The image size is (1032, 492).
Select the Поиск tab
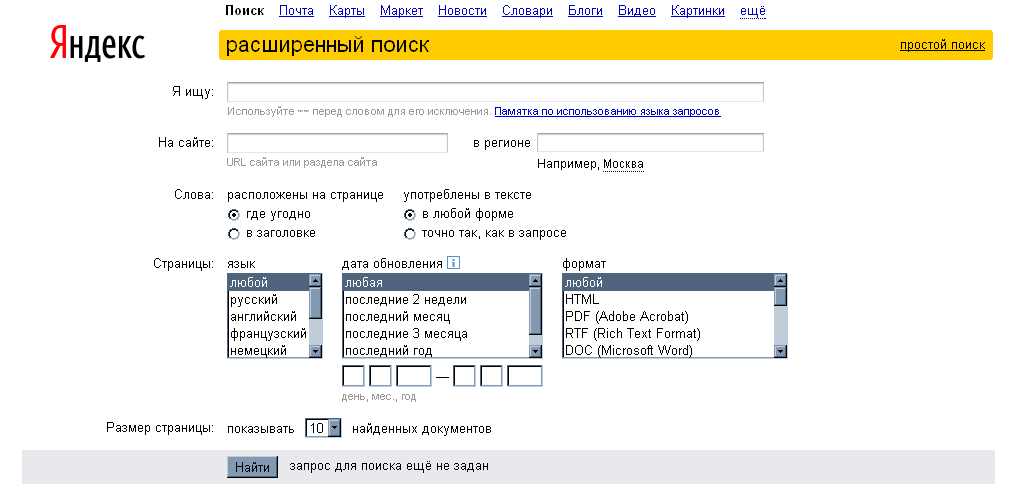coord(245,11)
